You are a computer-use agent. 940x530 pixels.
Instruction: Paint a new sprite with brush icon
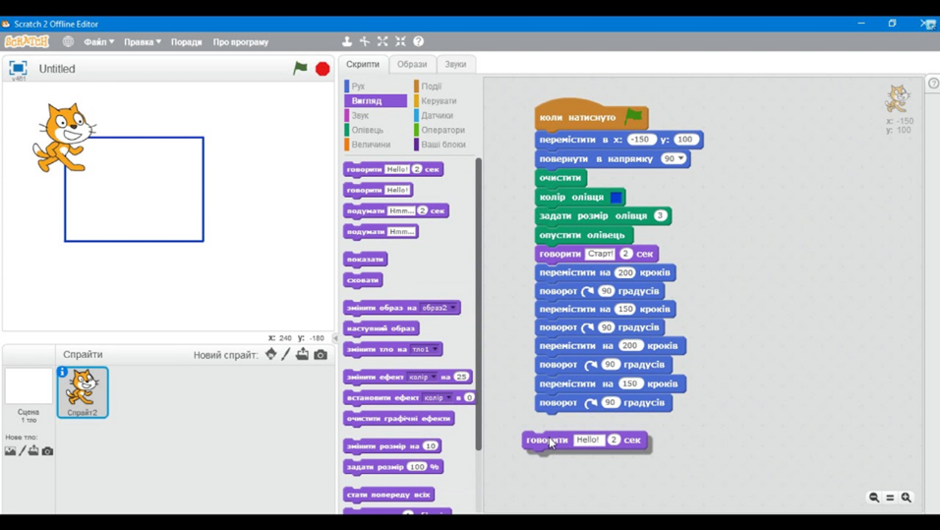(x=286, y=354)
